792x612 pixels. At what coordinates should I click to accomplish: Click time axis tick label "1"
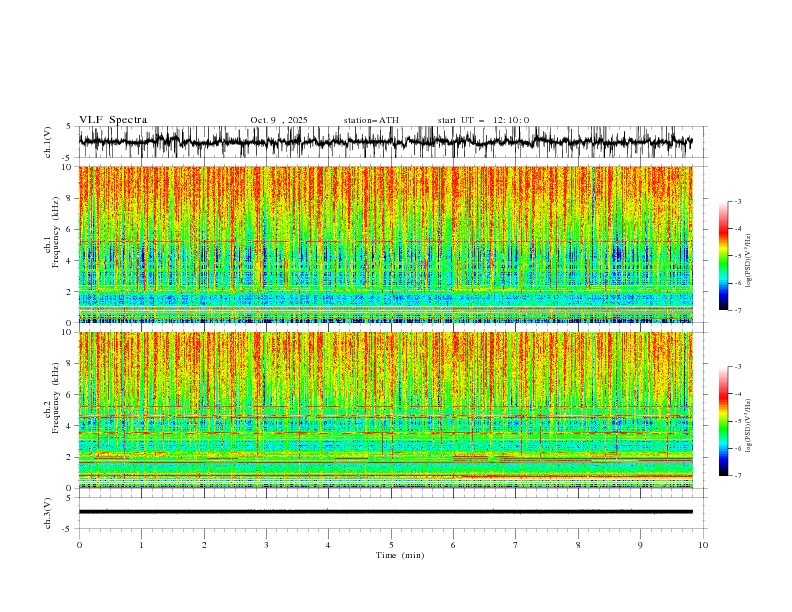[141, 545]
